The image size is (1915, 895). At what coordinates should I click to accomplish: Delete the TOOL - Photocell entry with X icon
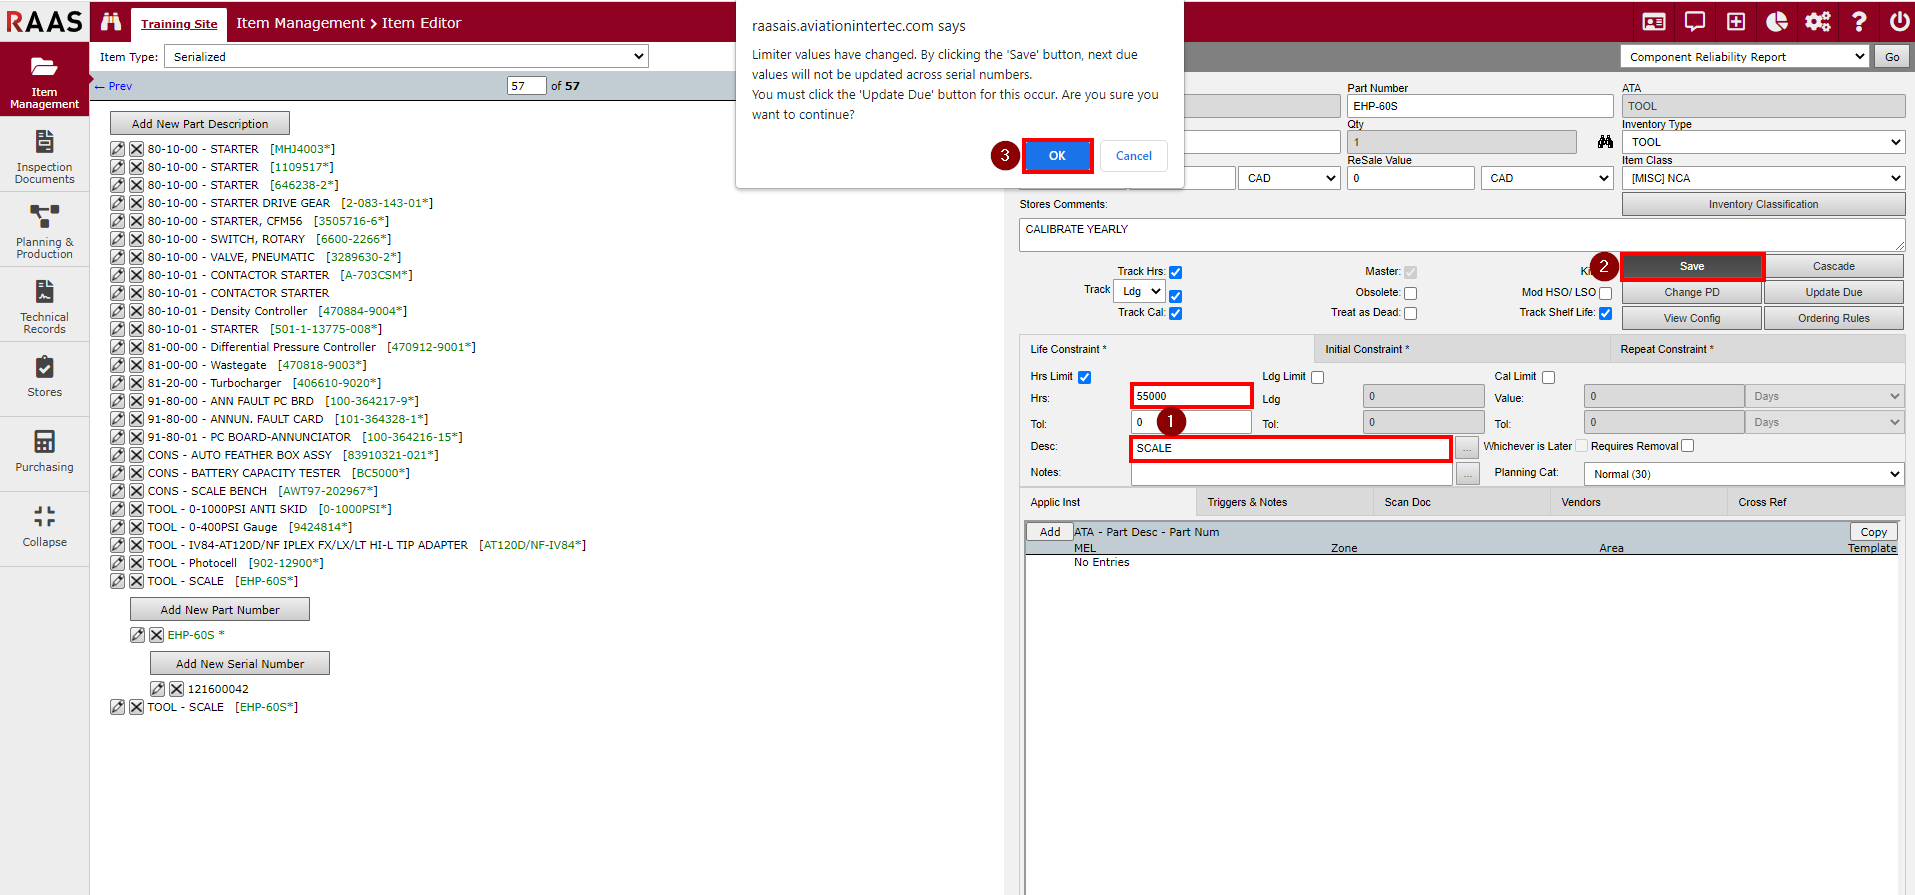tap(136, 563)
